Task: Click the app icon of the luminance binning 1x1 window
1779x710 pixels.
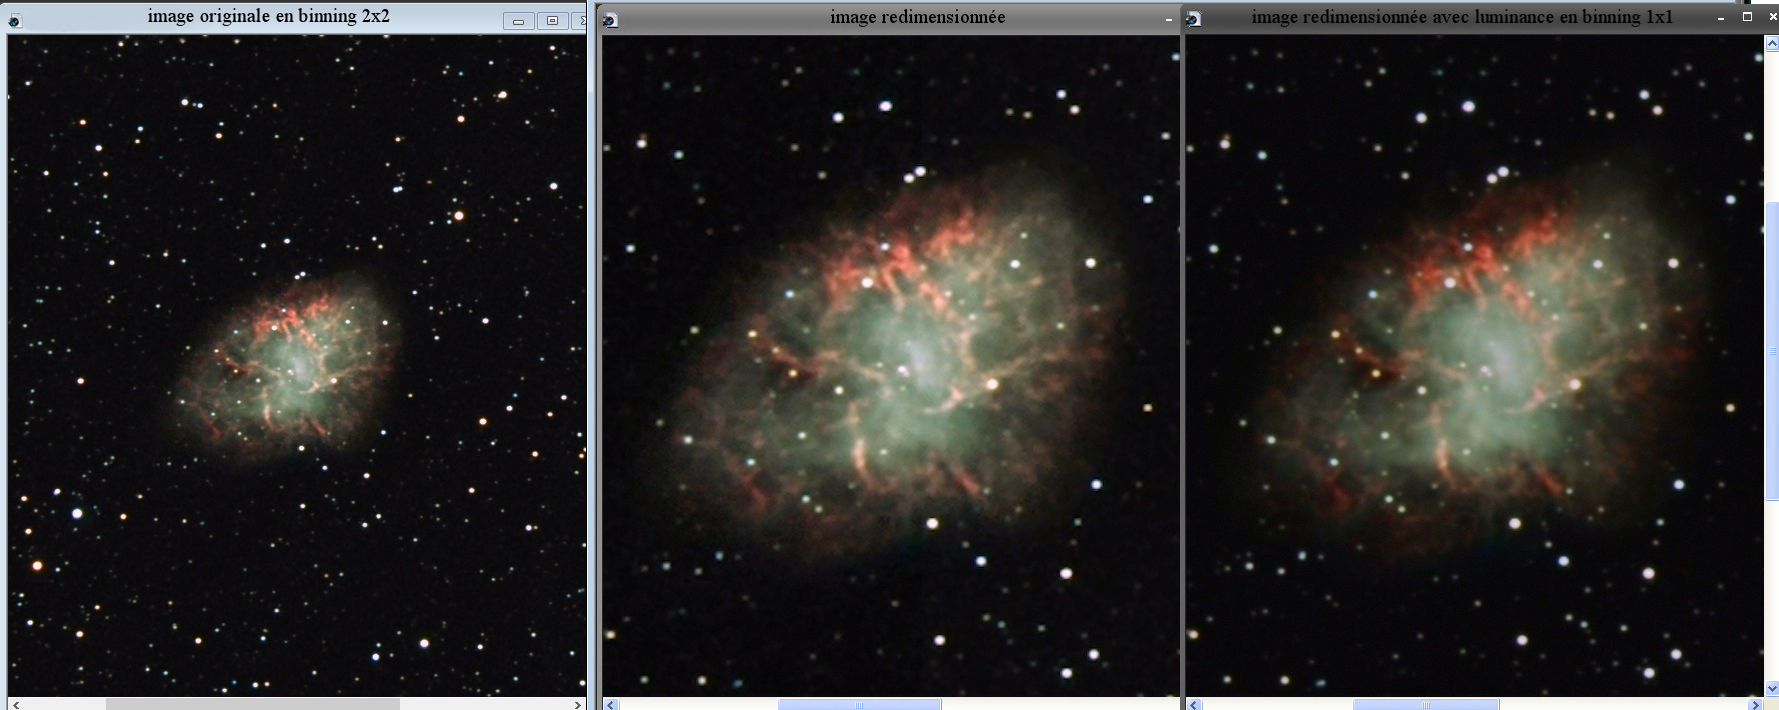Action: tap(1193, 19)
